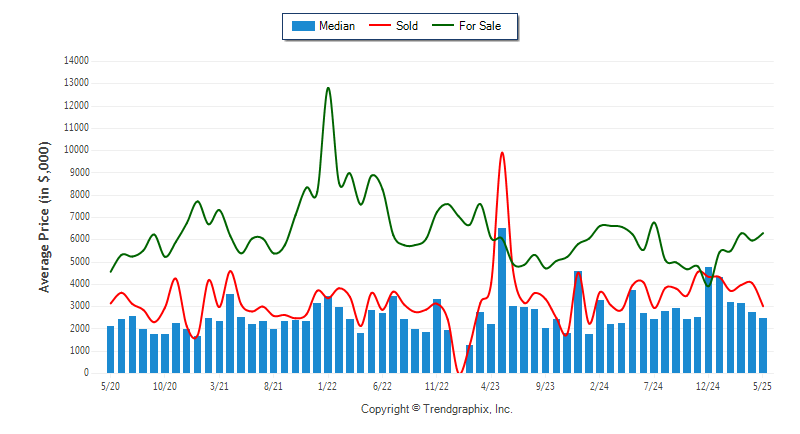Click the blue Median legend swatch
The width and height of the screenshot is (800, 434).
(303, 26)
